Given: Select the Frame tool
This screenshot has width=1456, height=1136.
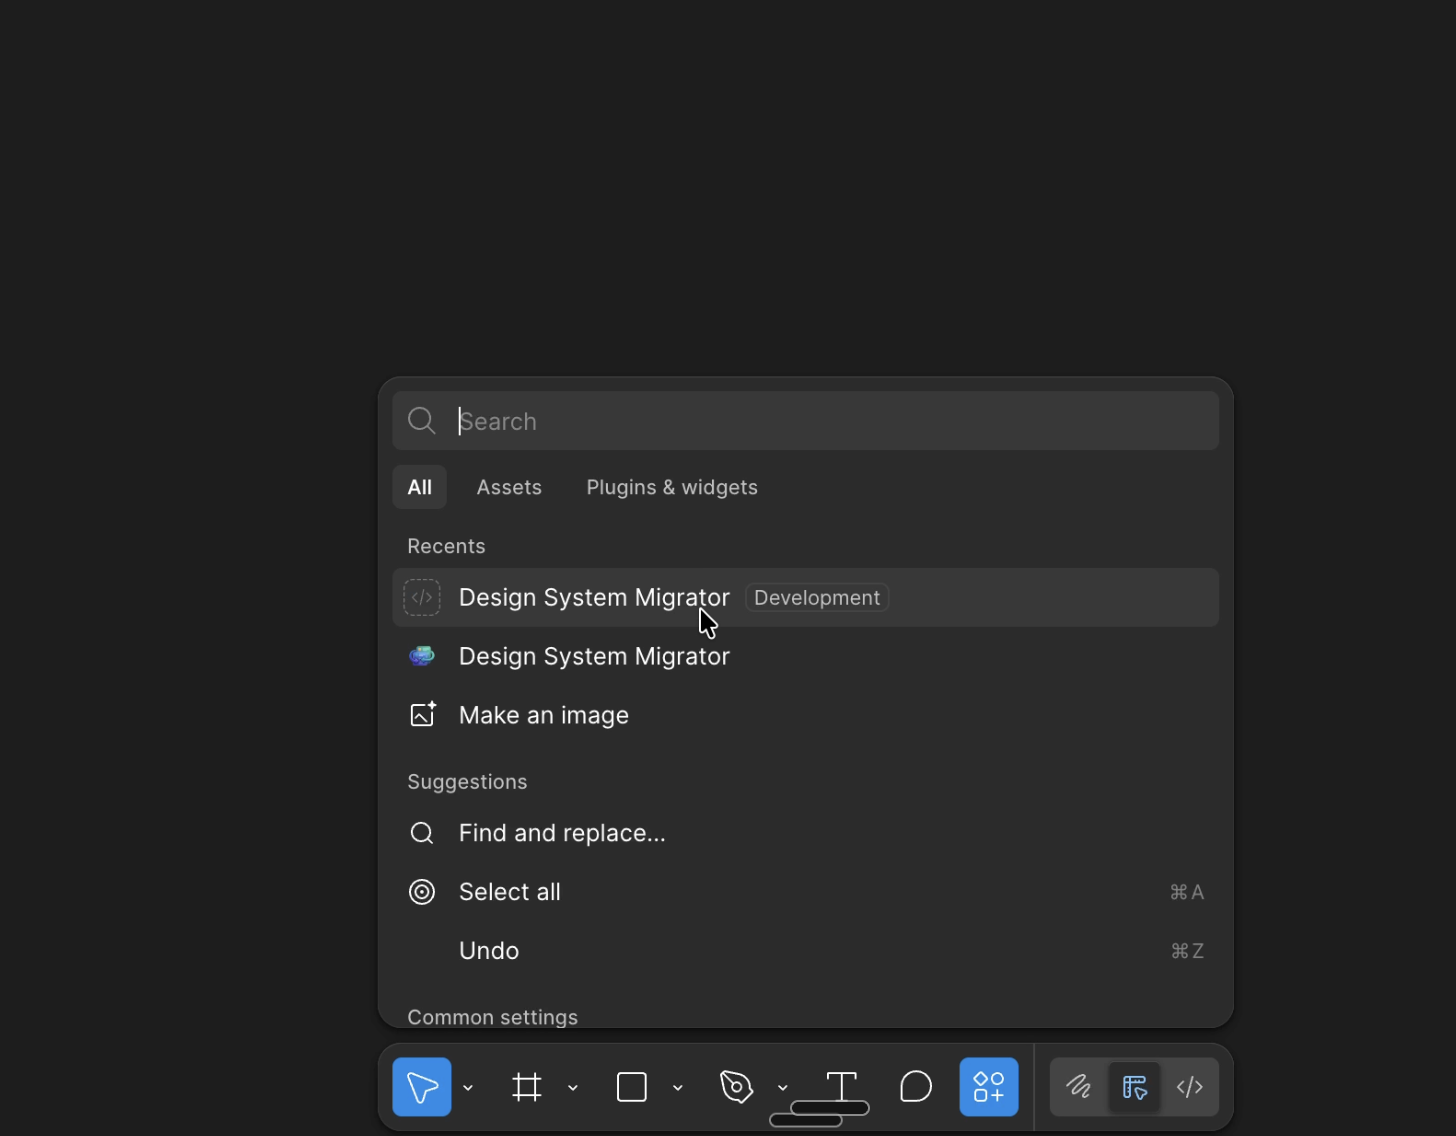Looking at the screenshot, I should 527,1087.
